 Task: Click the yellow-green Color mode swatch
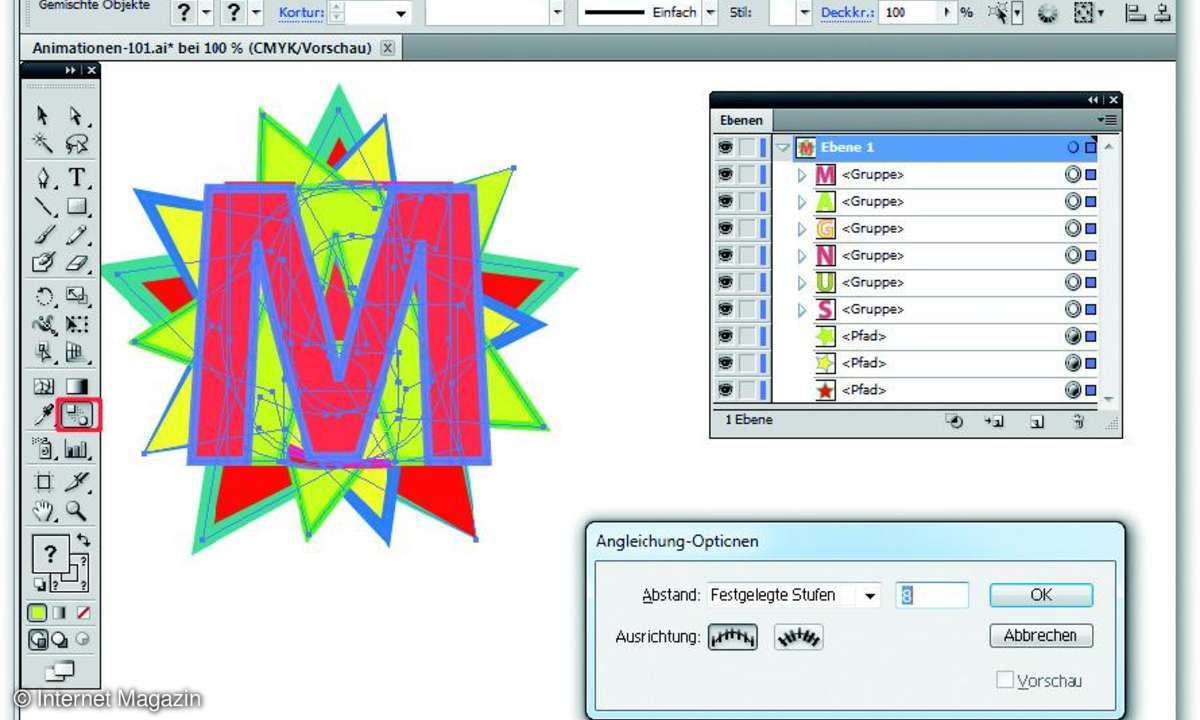click(x=38, y=612)
